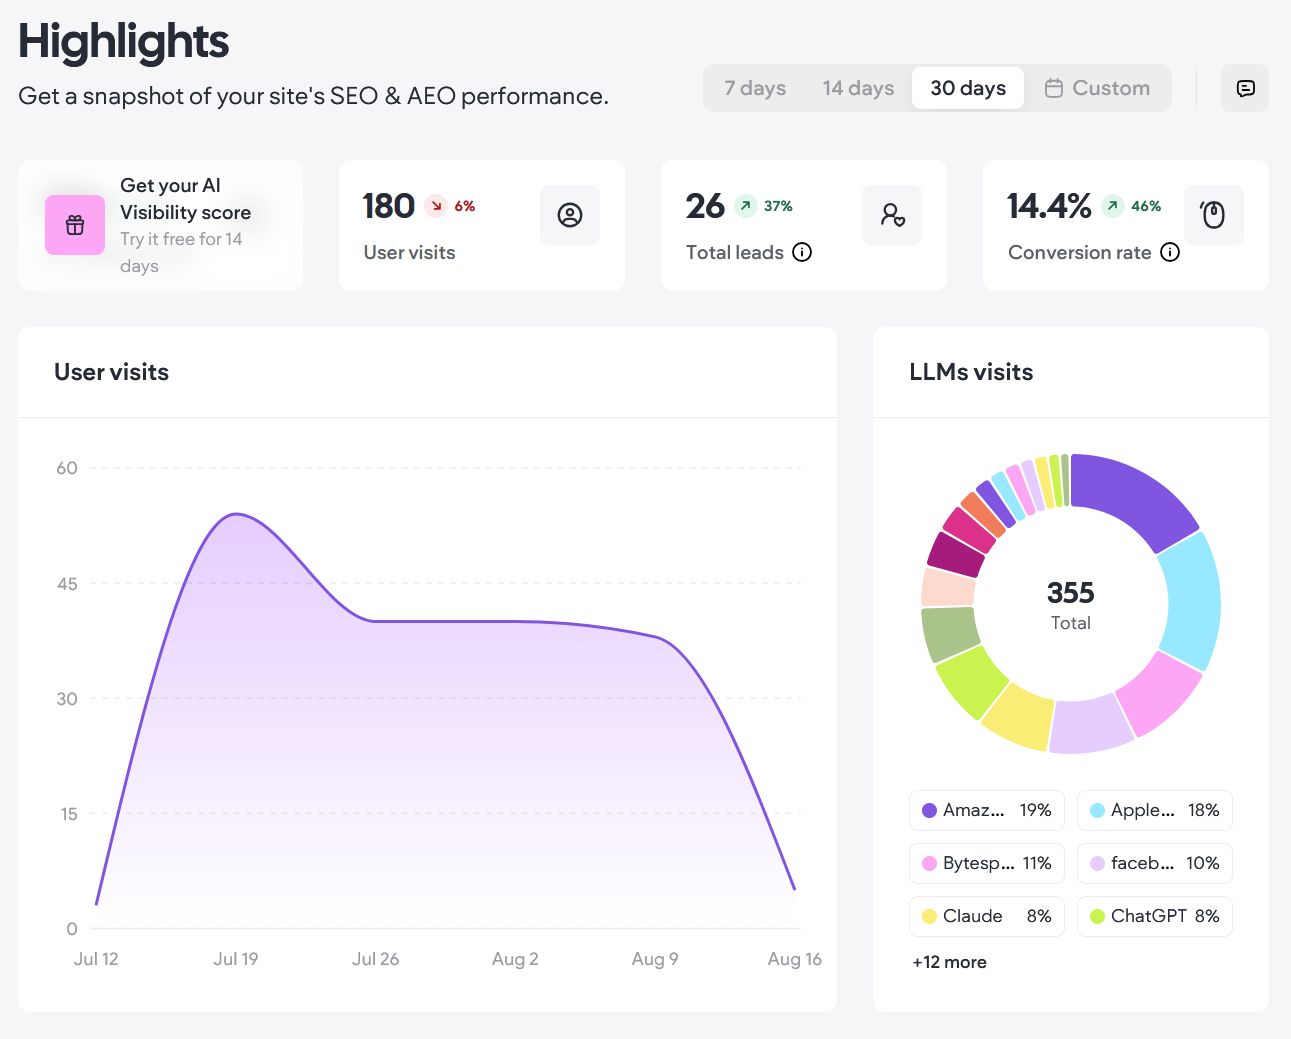Select the Amazon legend item at 19%
The height and width of the screenshot is (1039, 1291).
pos(987,810)
